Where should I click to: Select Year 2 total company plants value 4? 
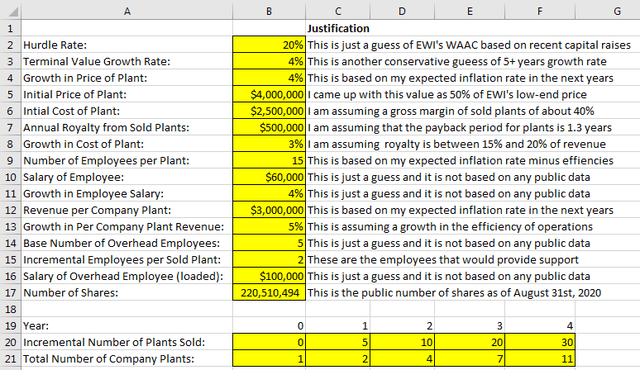402,359
